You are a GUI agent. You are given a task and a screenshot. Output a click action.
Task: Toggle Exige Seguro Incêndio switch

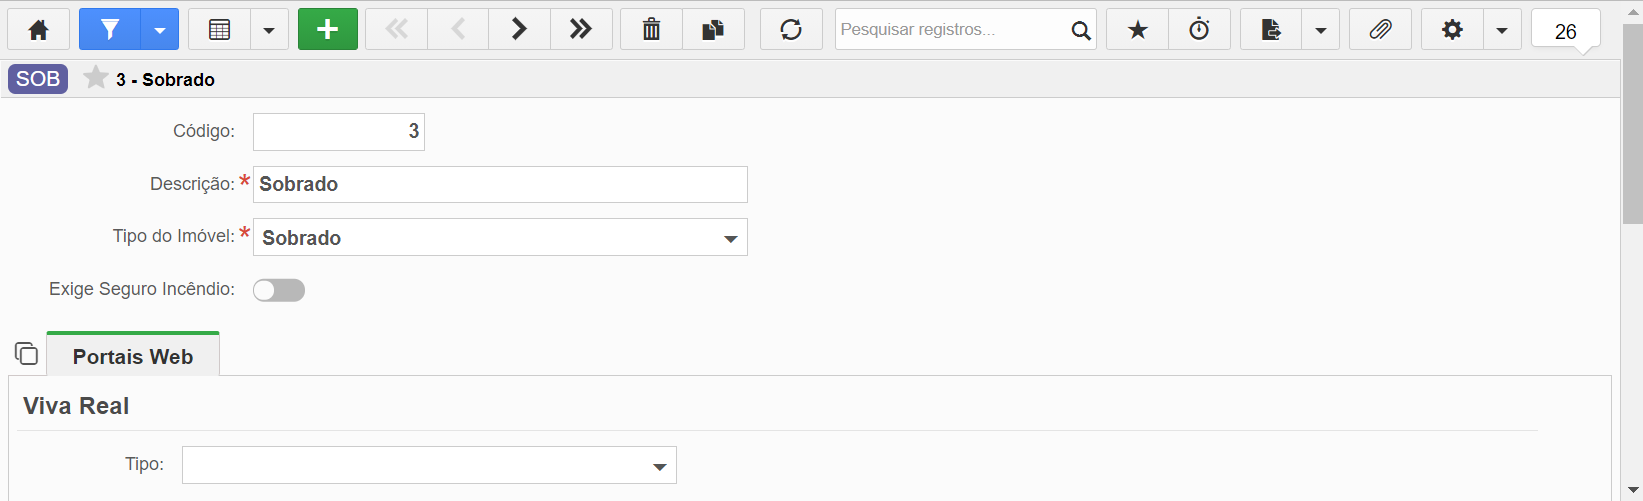point(279,290)
